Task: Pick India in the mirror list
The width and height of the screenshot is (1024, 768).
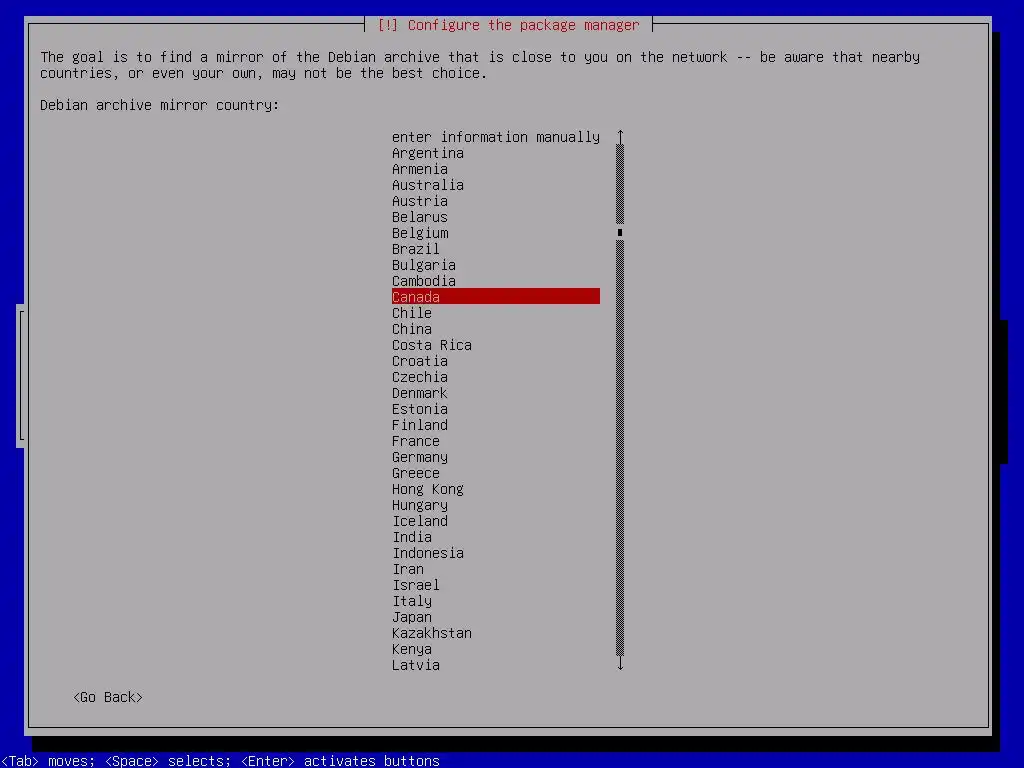Action: (496, 537)
